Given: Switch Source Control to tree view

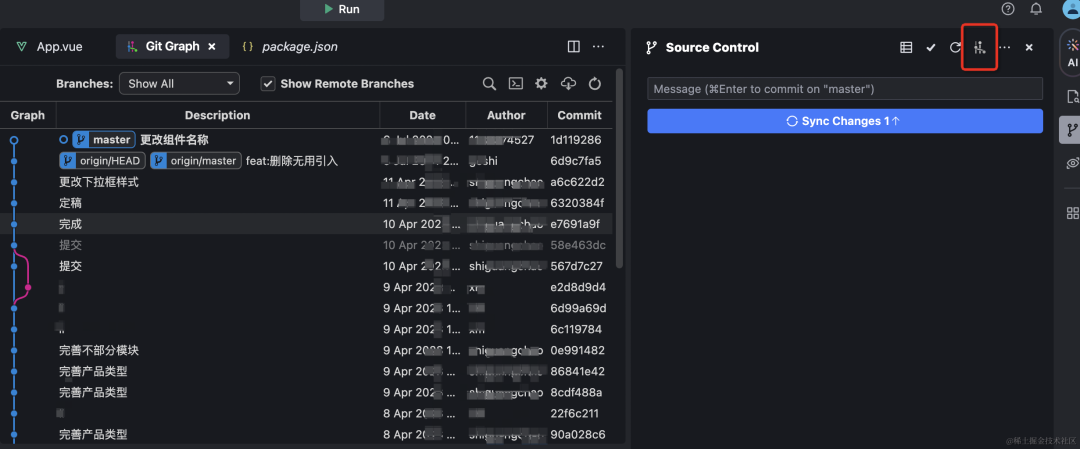Looking at the screenshot, I should coord(906,47).
